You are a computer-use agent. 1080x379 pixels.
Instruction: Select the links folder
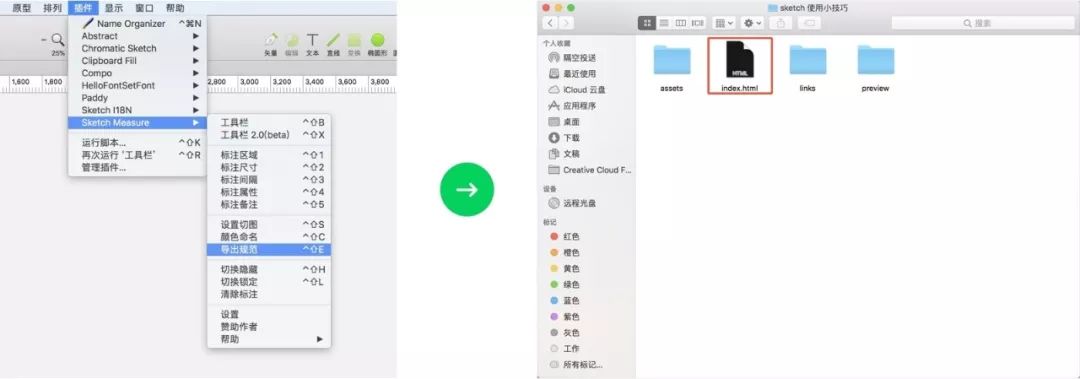click(807, 68)
